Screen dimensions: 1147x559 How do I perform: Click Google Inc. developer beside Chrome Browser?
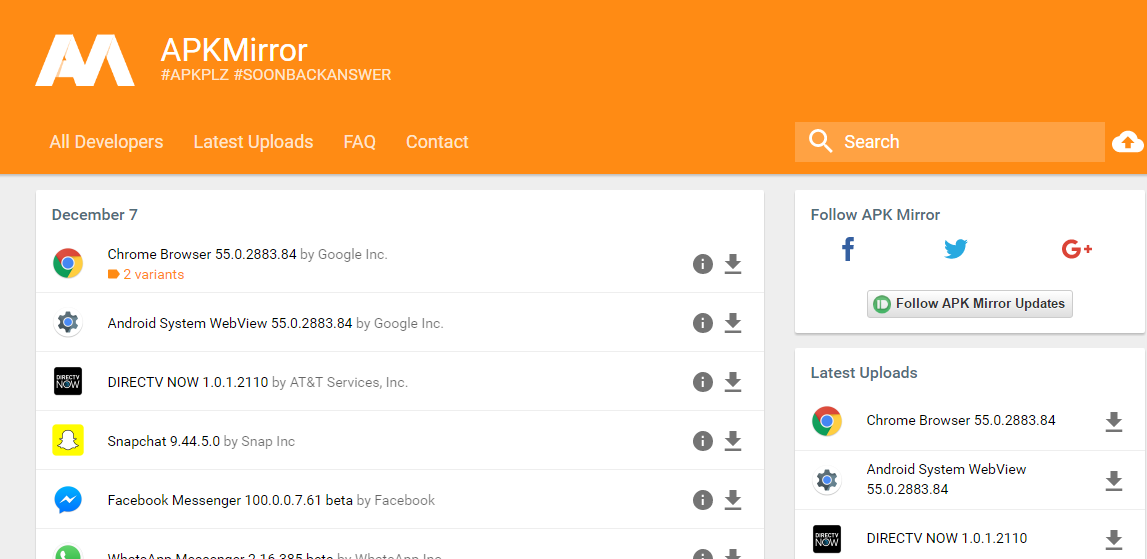(353, 255)
